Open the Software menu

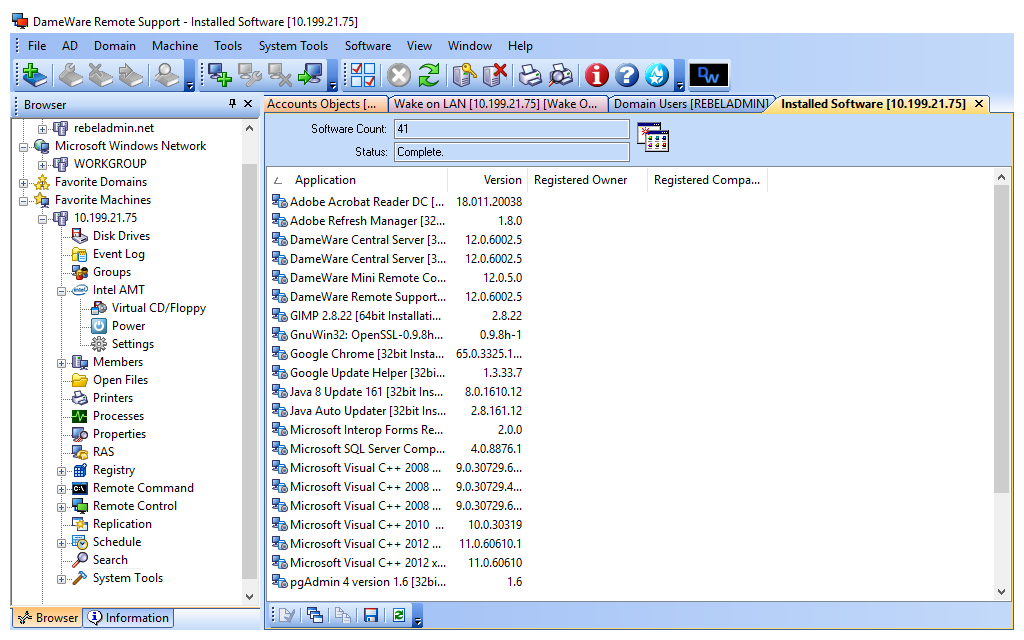click(367, 45)
